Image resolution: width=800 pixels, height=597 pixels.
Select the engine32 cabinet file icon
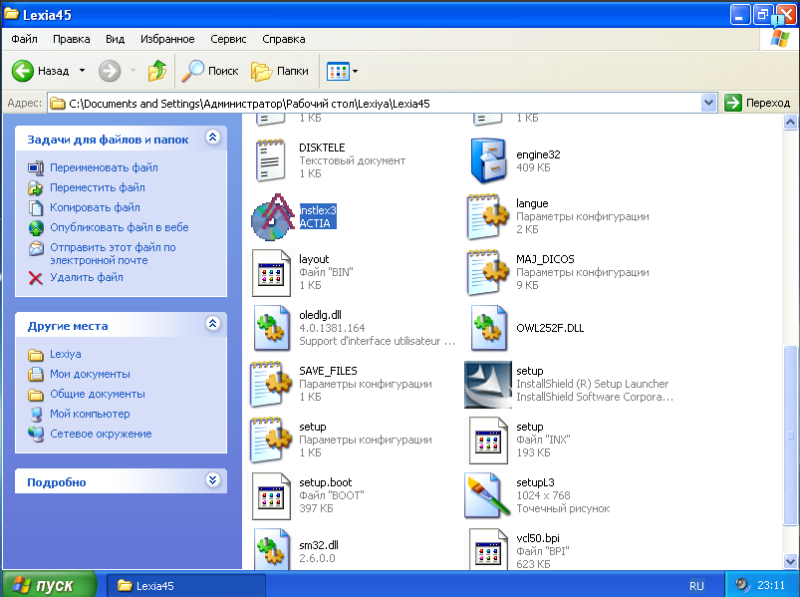pos(489,160)
